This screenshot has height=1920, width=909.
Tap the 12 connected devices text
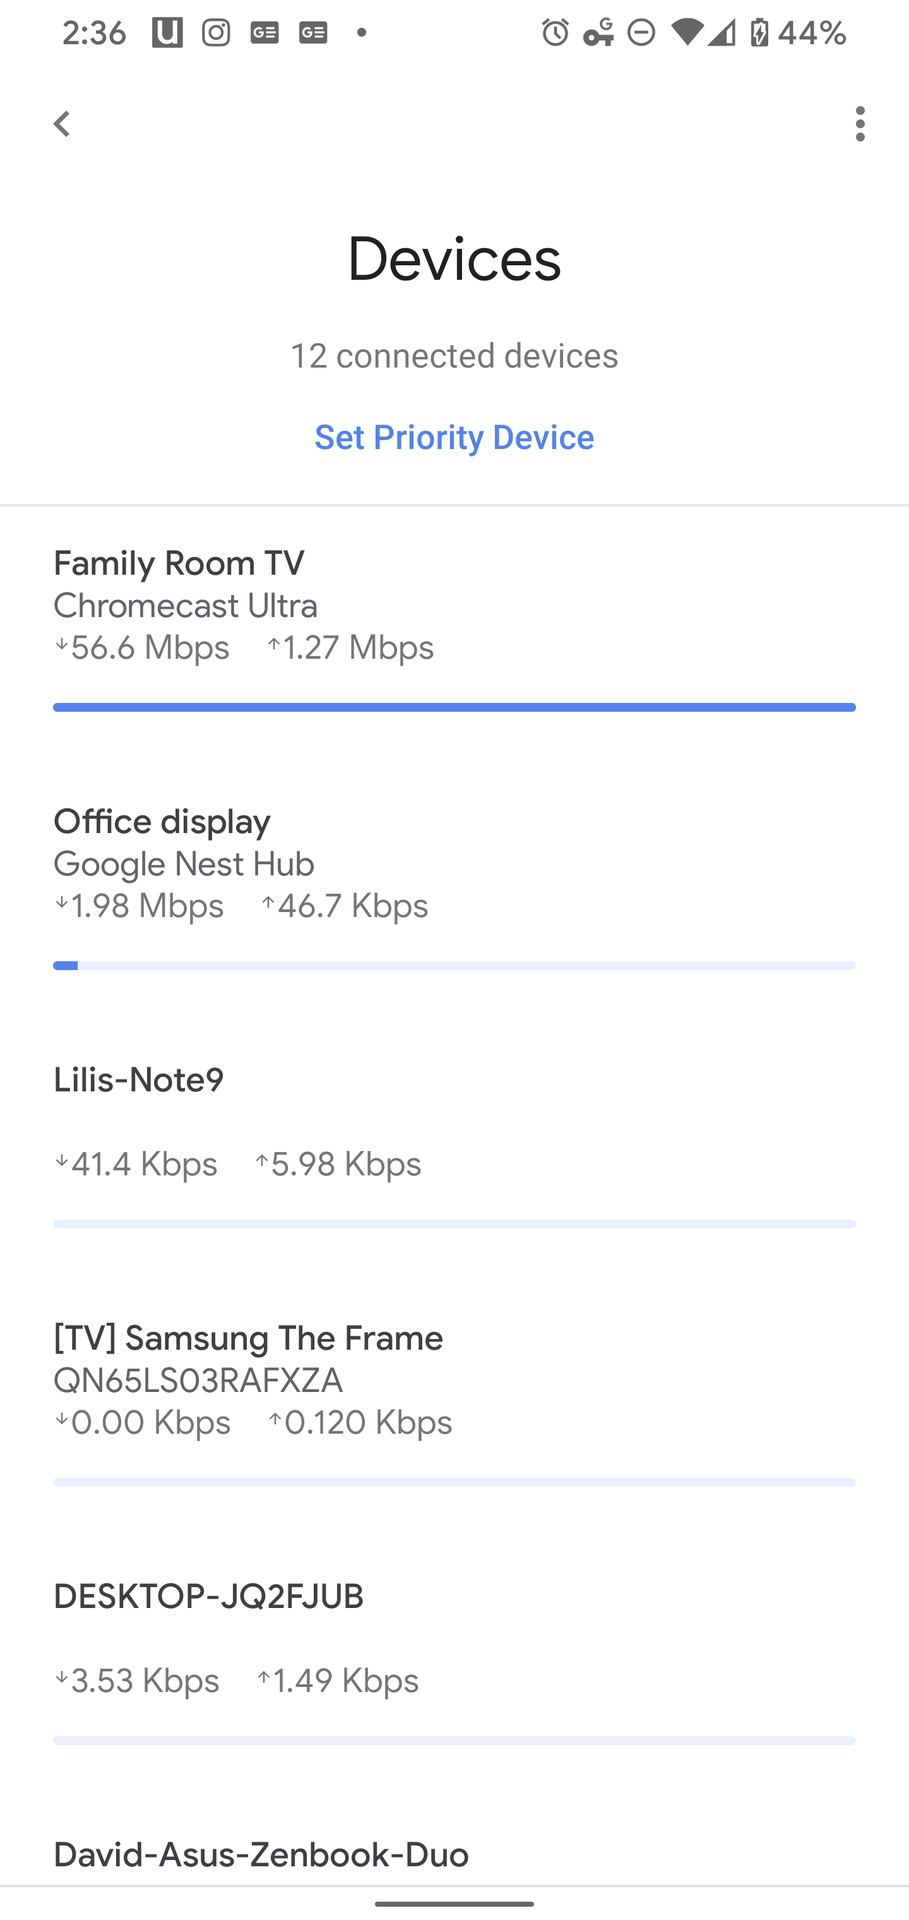click(x=454, y=356)
